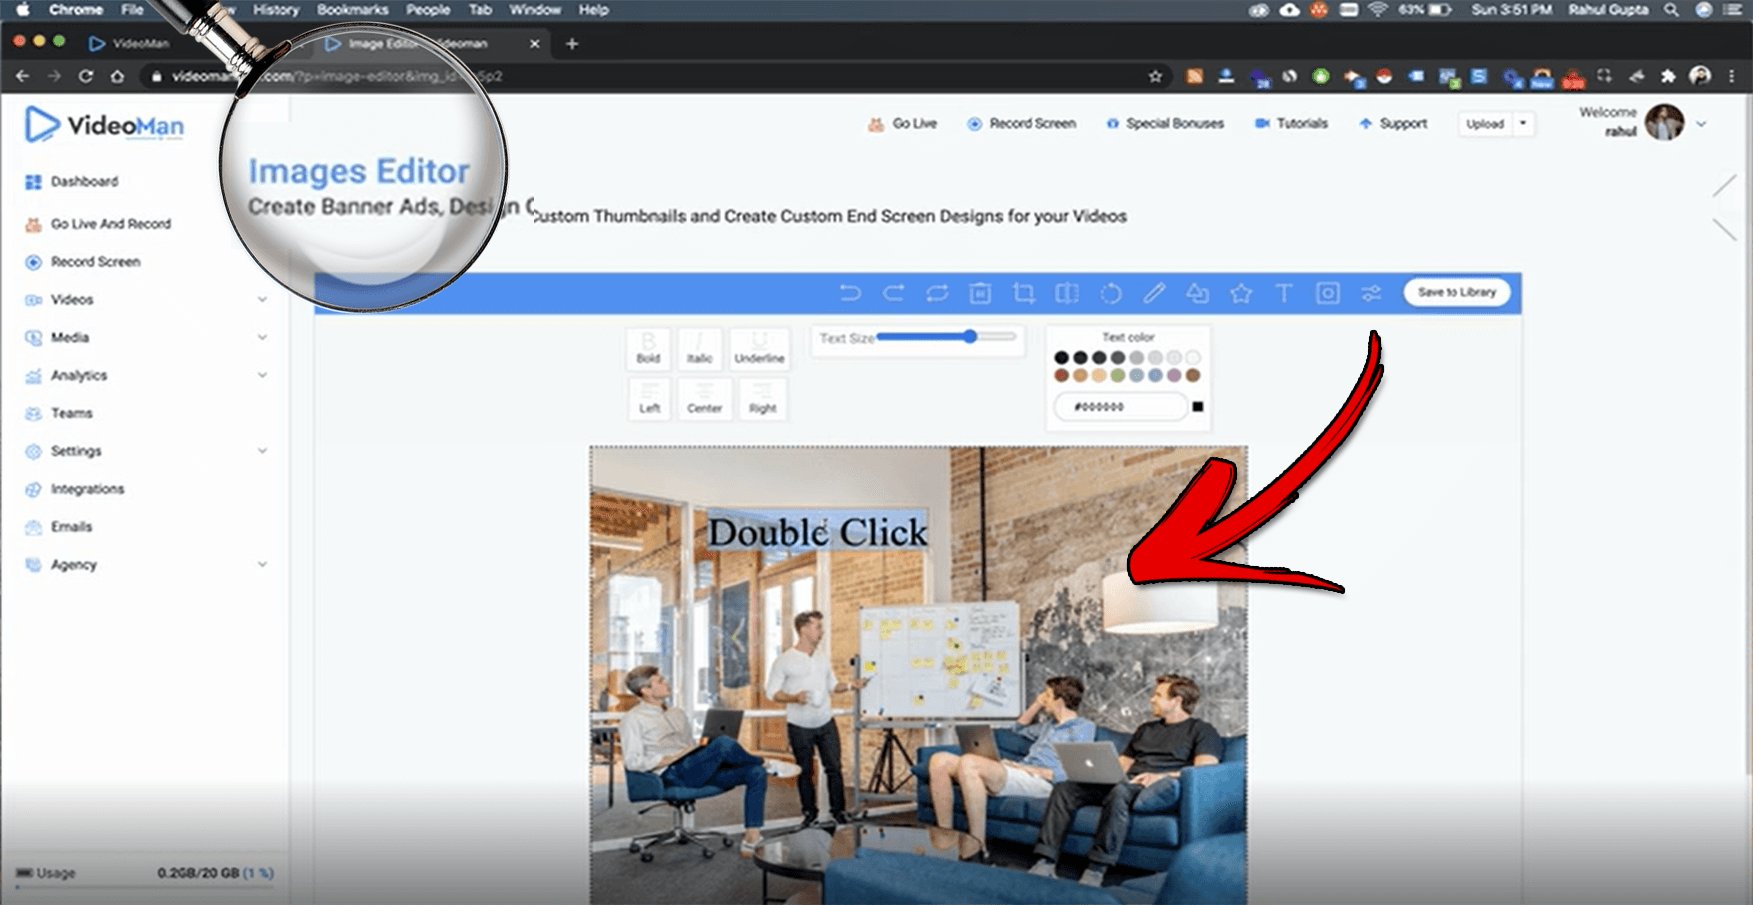Undo the last edit in editor toolbar
This screenshot has width=1753, height=905.
click(849, 293)
